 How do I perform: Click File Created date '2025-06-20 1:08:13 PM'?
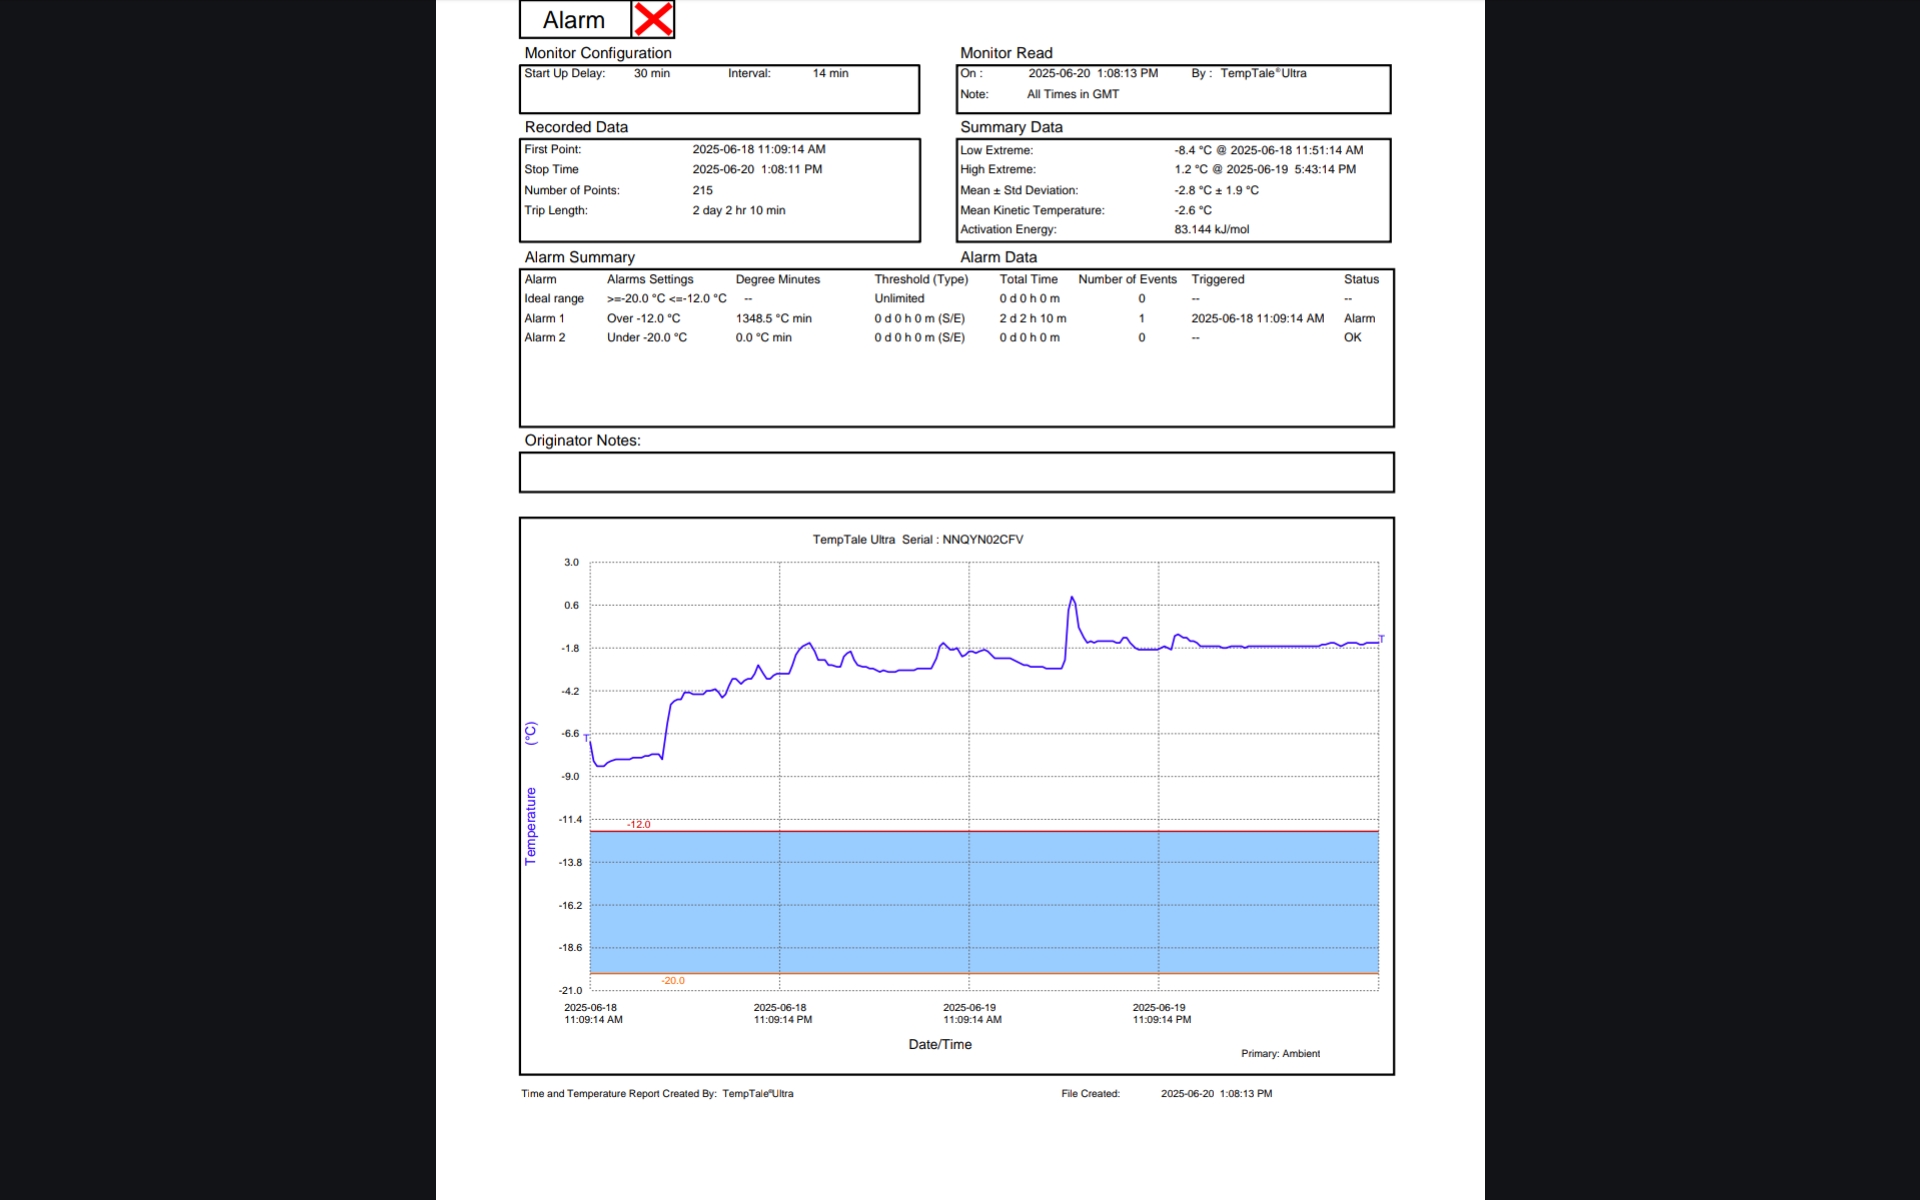point(1216,1093)
